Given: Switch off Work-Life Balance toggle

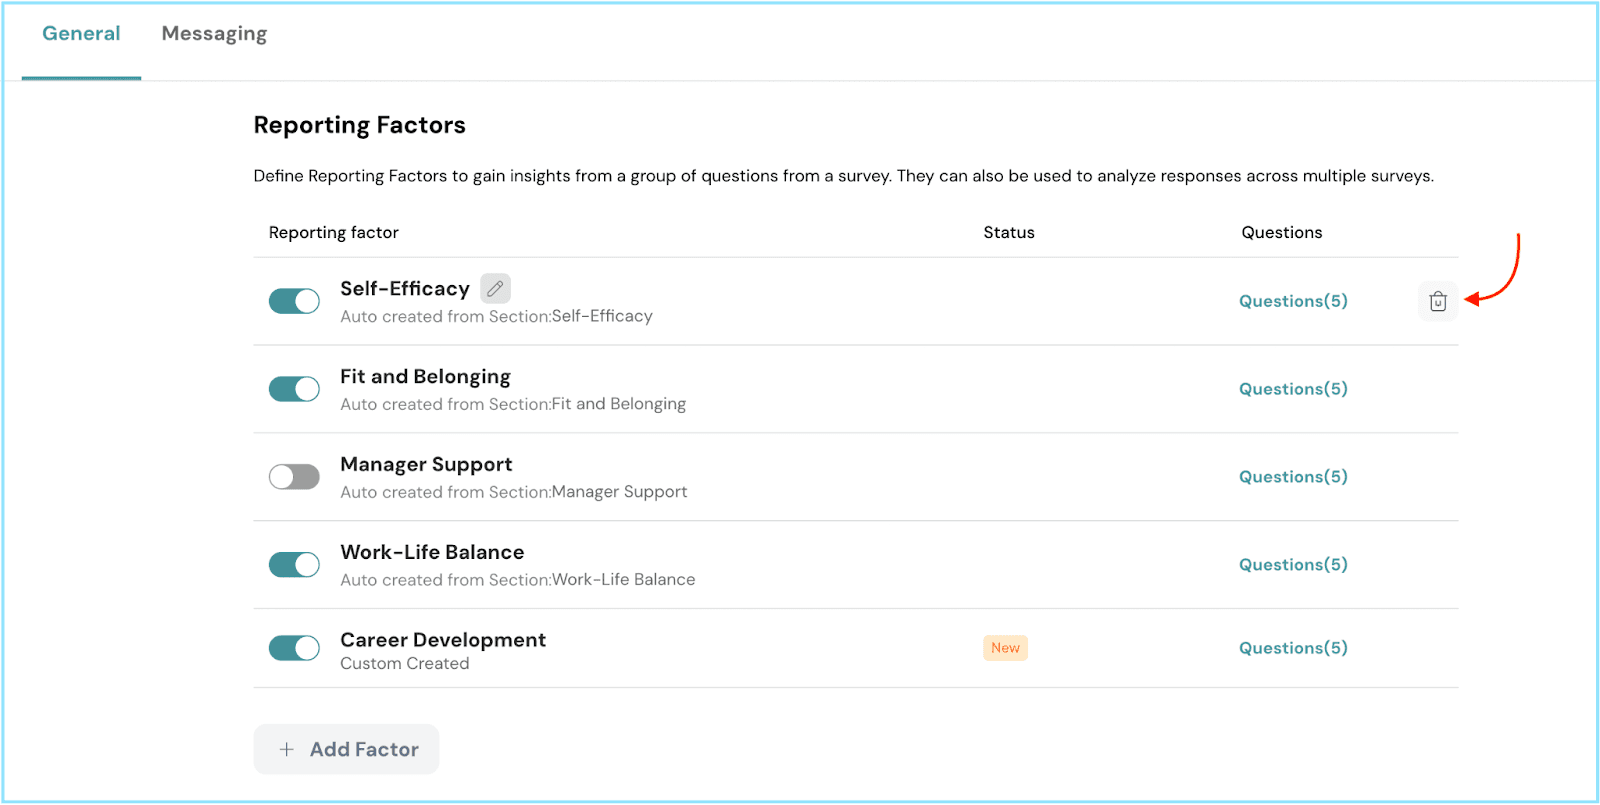Looking at the screenshot, I should (x=294, y=565).
